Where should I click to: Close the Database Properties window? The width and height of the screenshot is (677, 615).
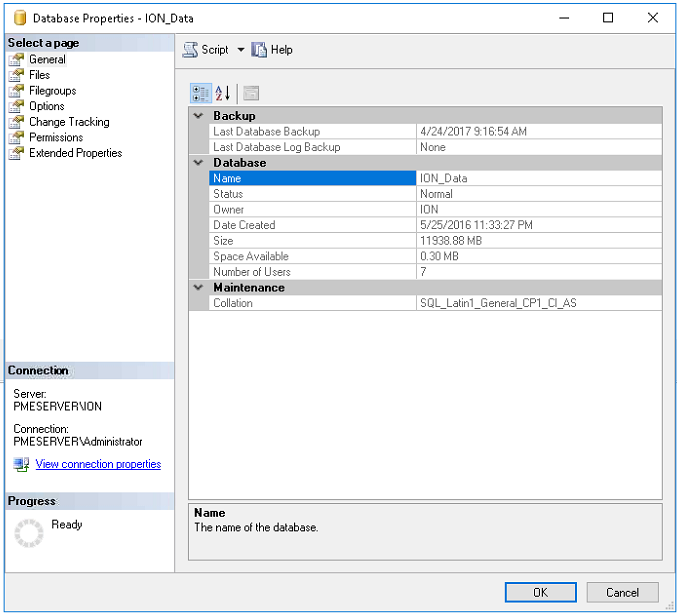pos(652,18)
